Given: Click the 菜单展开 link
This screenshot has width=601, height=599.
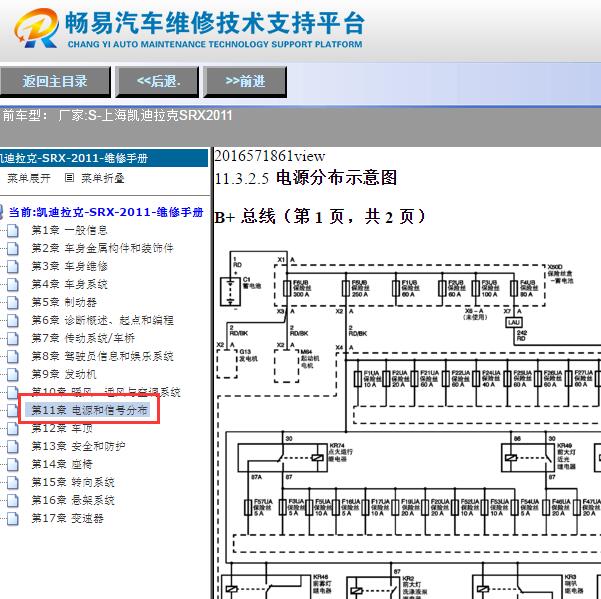Looking at the screenshot, I should pos(29,178).
